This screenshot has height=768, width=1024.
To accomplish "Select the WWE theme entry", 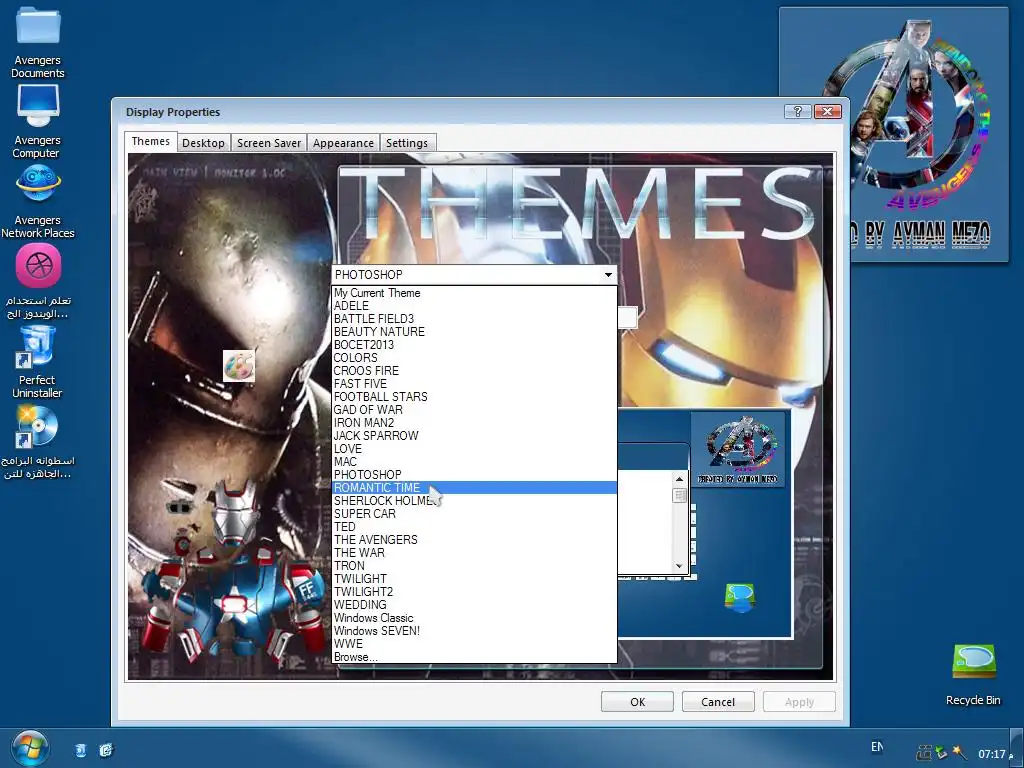I will click(474, 644).
